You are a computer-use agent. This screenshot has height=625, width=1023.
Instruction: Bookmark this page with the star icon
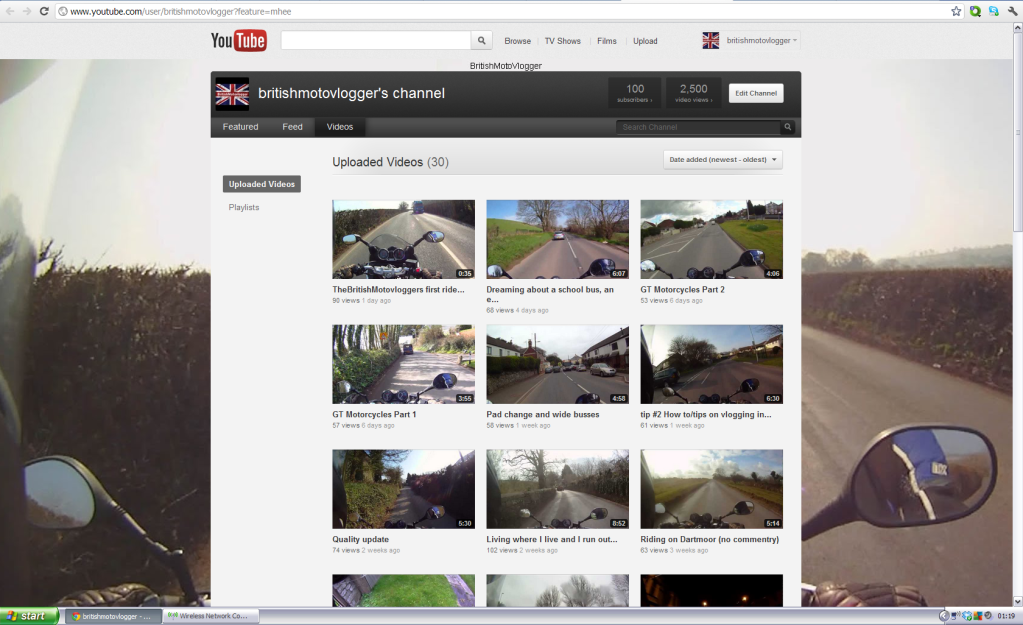(956, 11)
